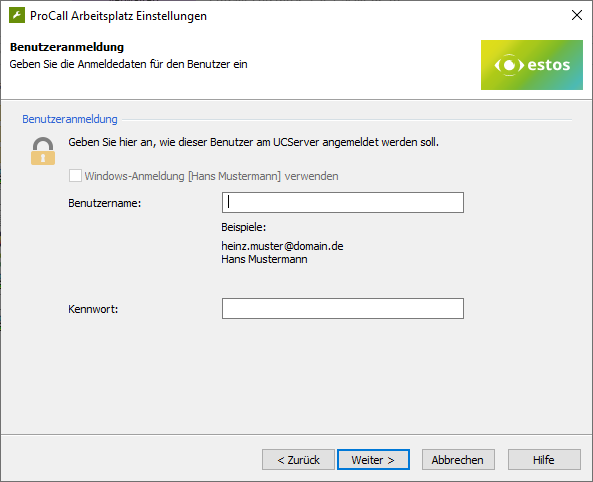Enable the Windows-Anmeldung verwenden checkbox
The height and width of the screenshot is (482, 593).
click(75, 176)
